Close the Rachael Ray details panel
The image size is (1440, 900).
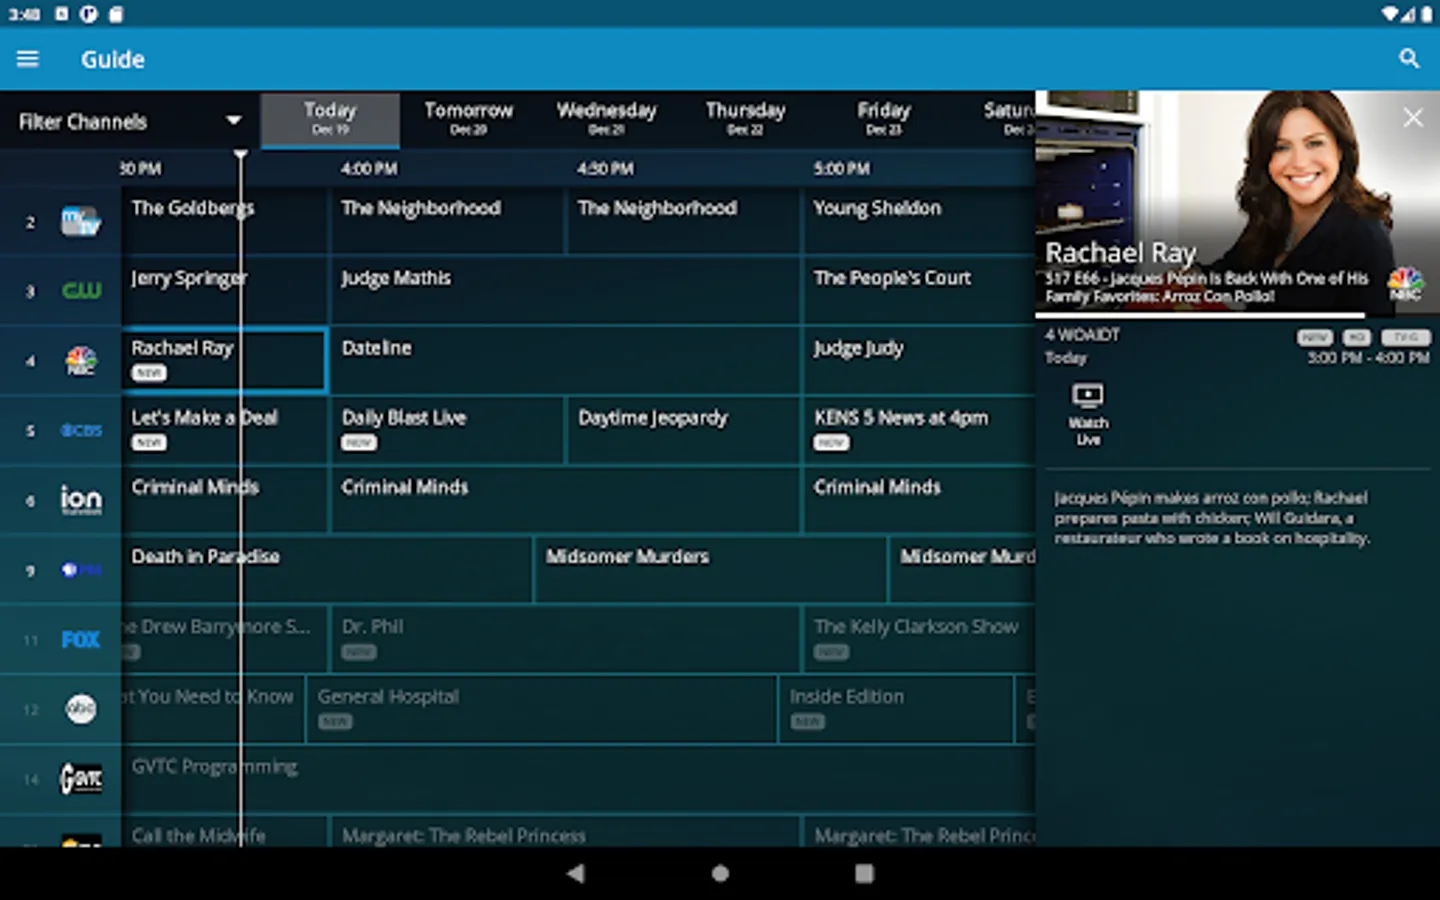pos(1413,118)
